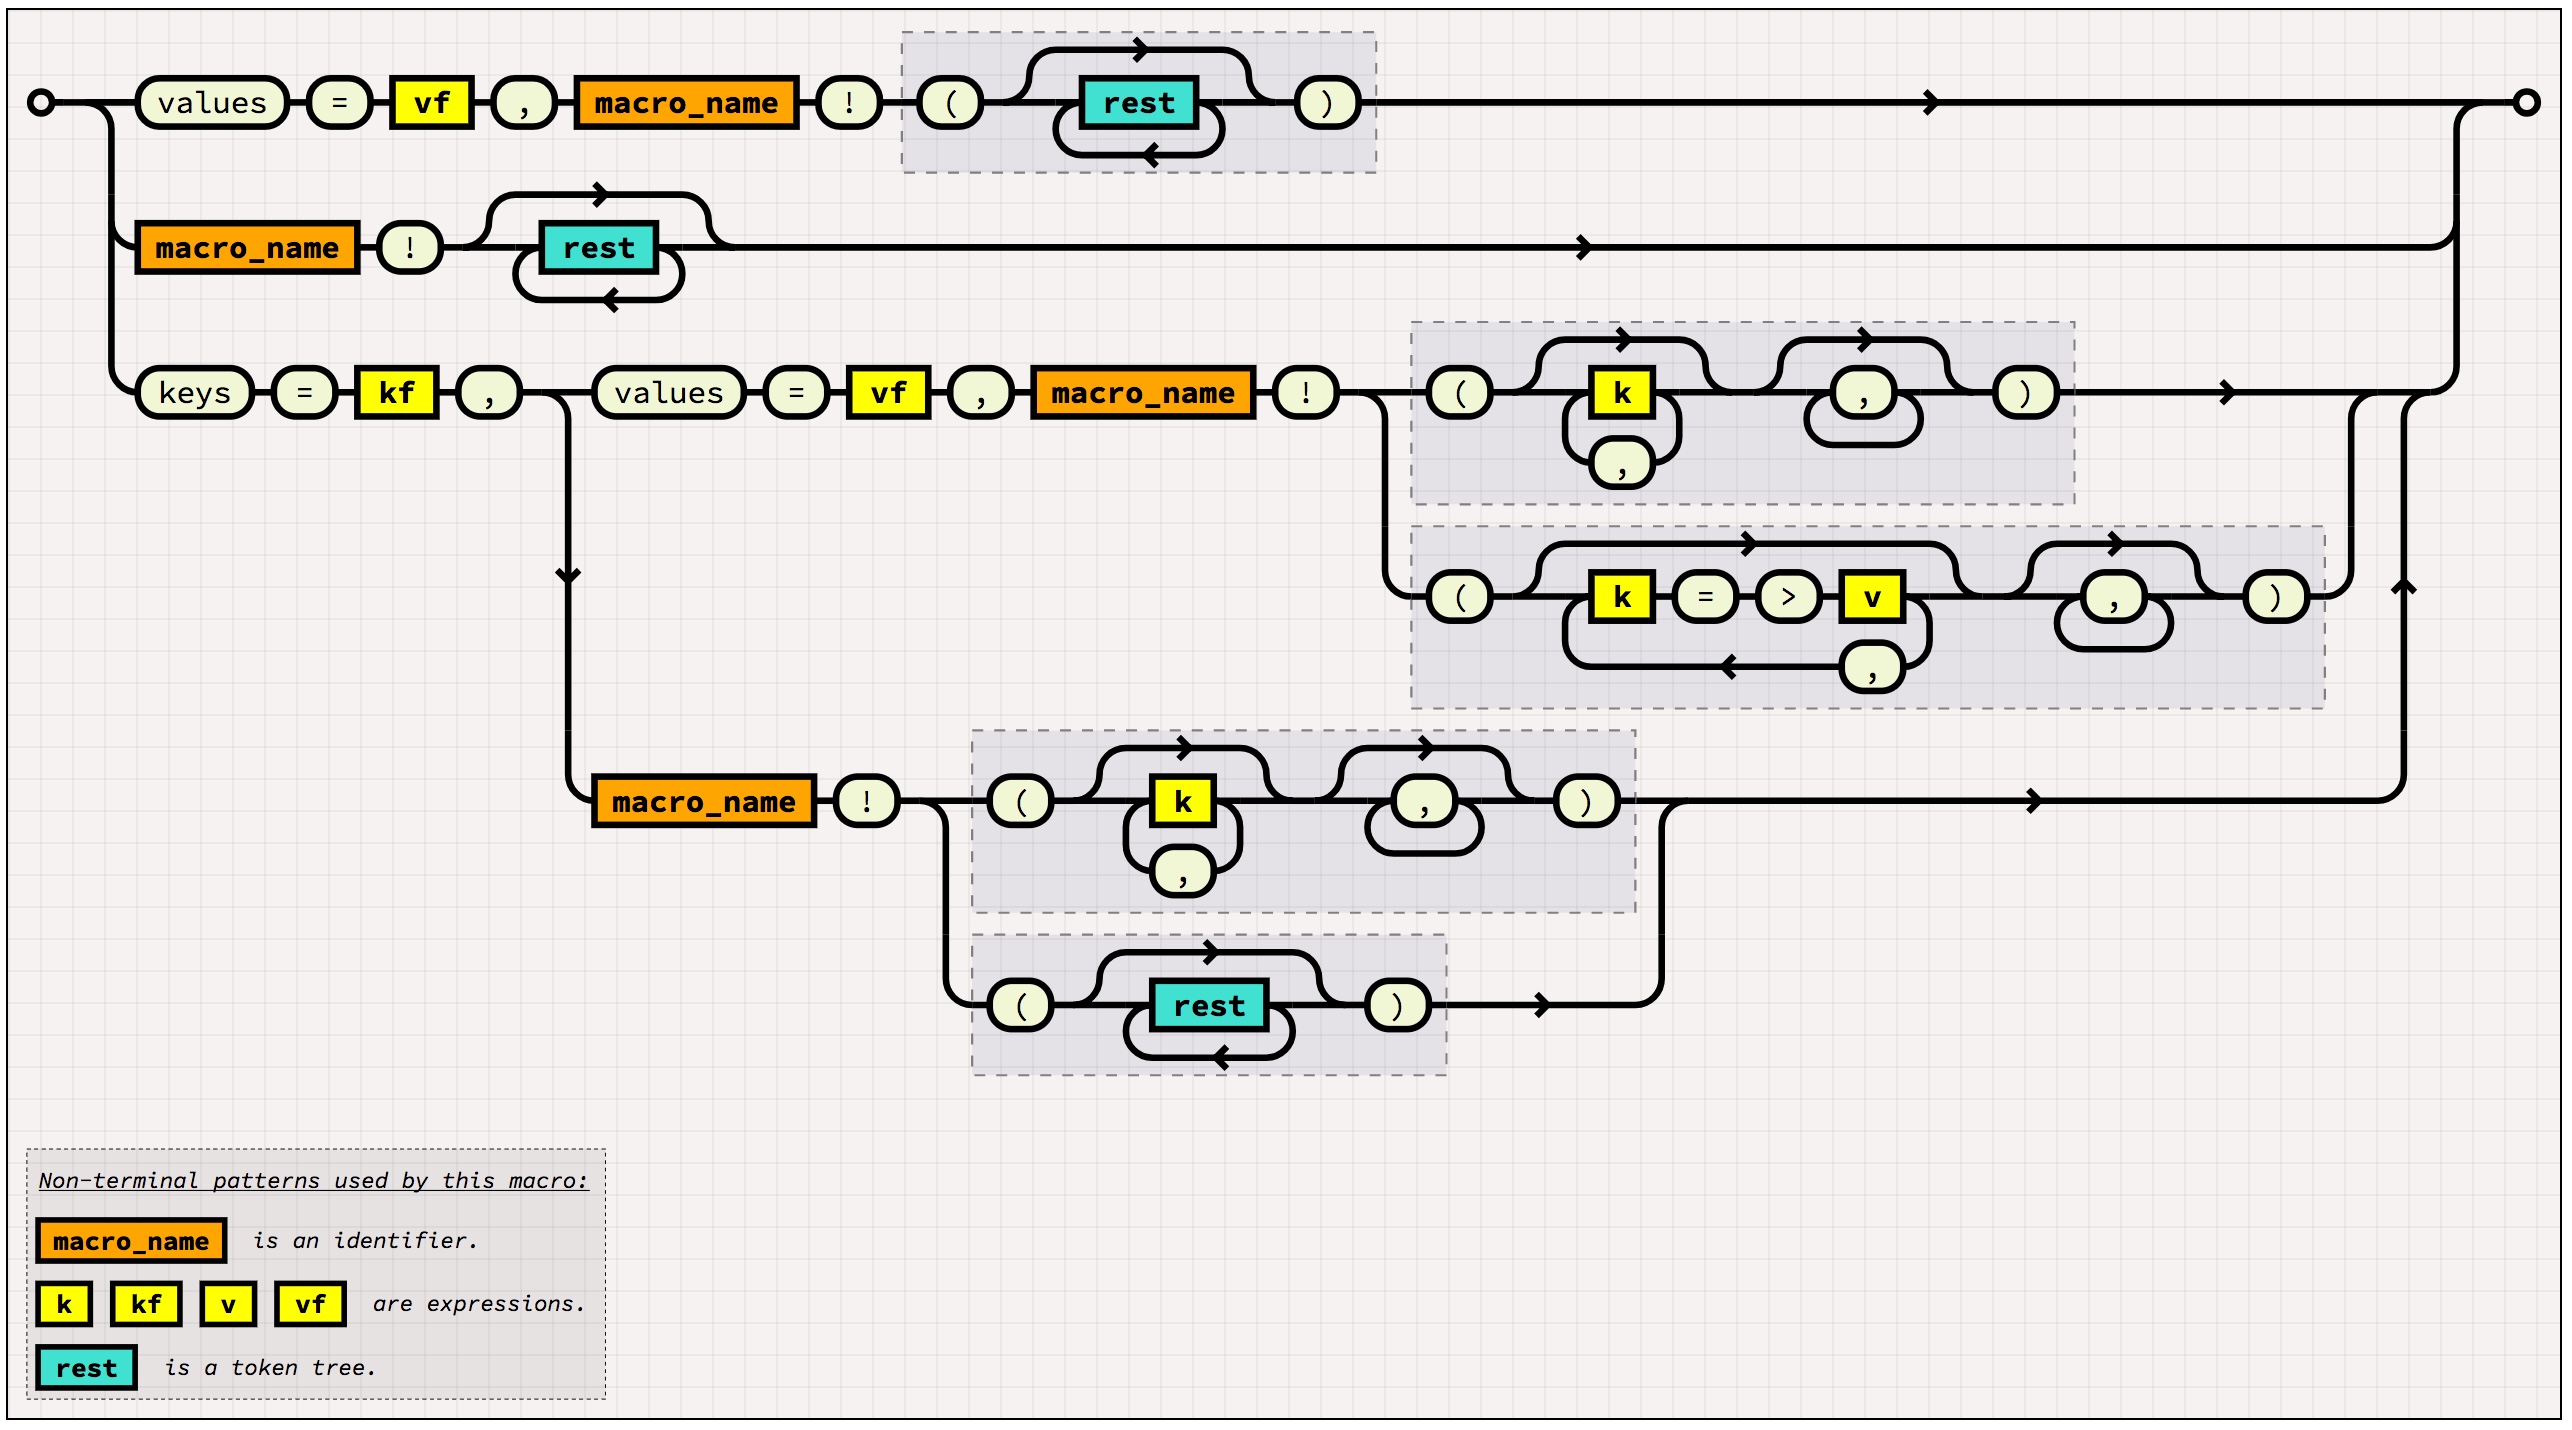Click the '>' terminal in the k => v group
This screenshot has height=1430, width=2572.
(1788, 598)
